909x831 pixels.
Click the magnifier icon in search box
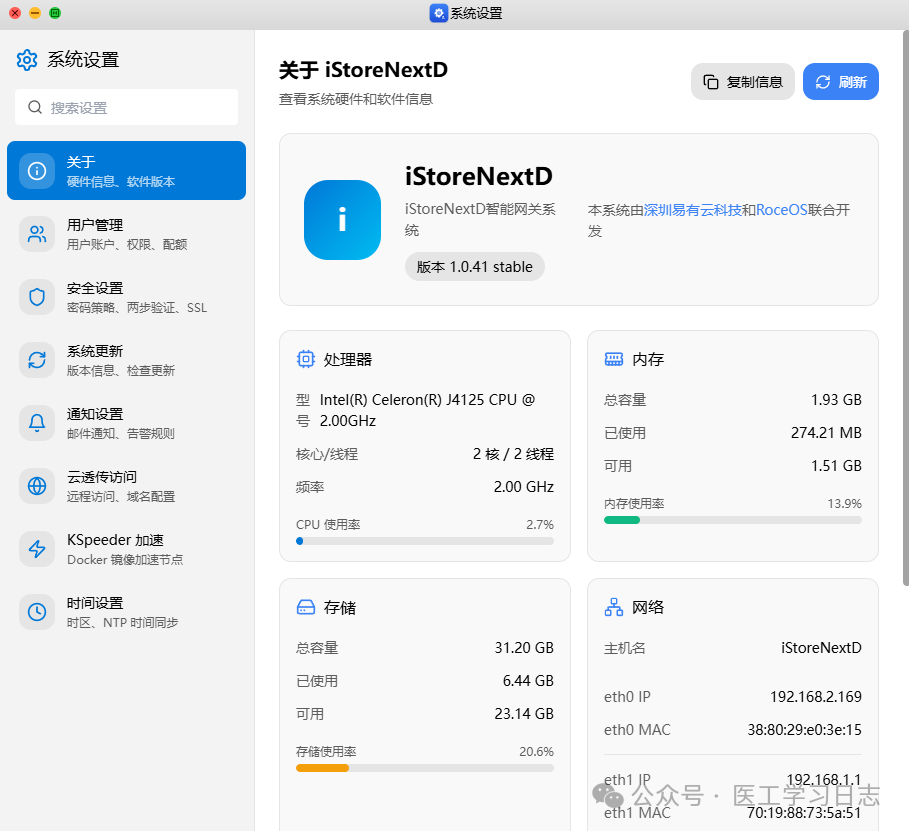coord(35,107)
